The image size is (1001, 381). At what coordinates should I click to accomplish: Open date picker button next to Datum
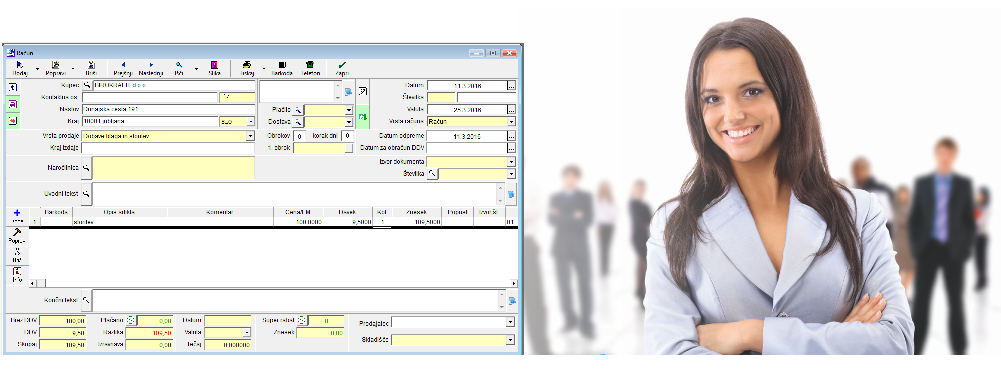[x=511, y=85]
